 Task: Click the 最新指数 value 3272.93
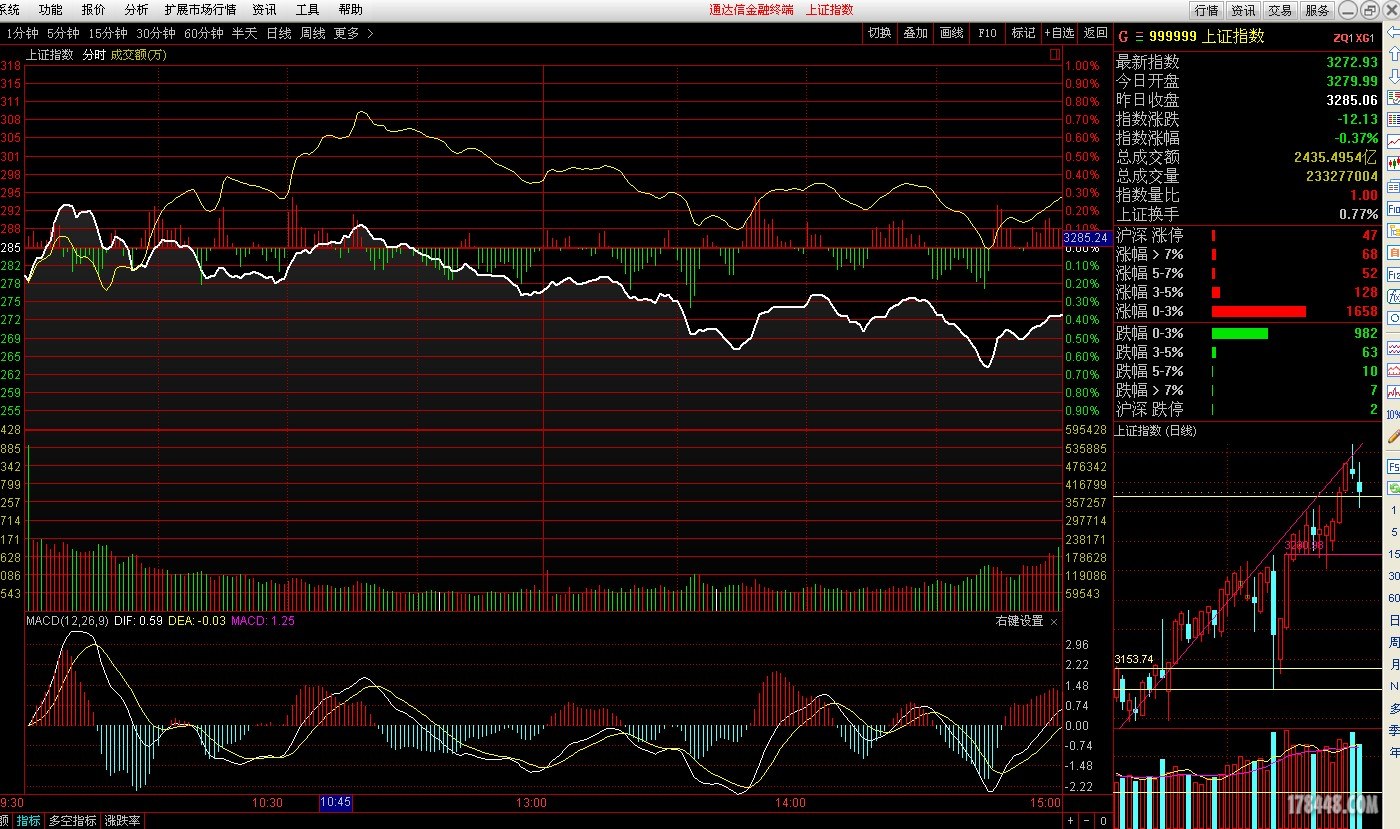(x=1351, y=62)
